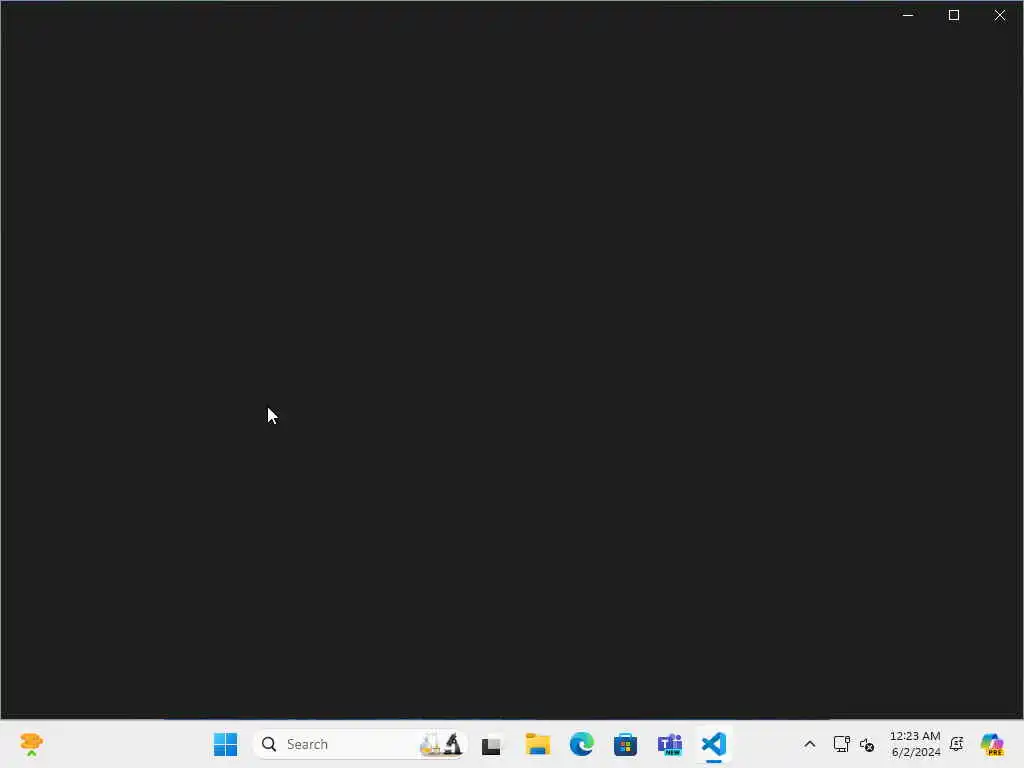Launch Copilot preview from the taskbar
The width and height of the screenshot is (1024, 768).
(992, 744)
